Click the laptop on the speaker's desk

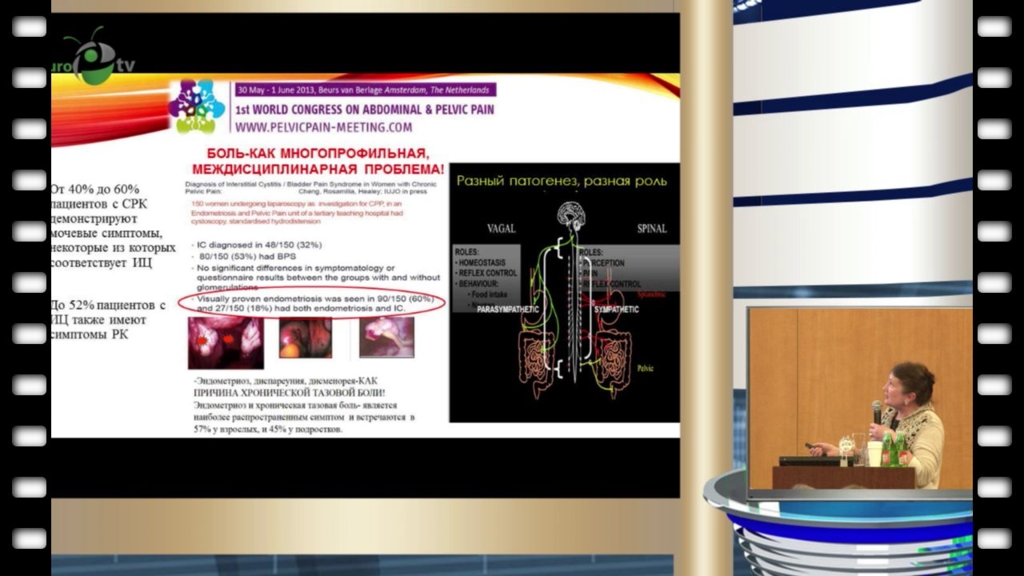click(808, 460)
